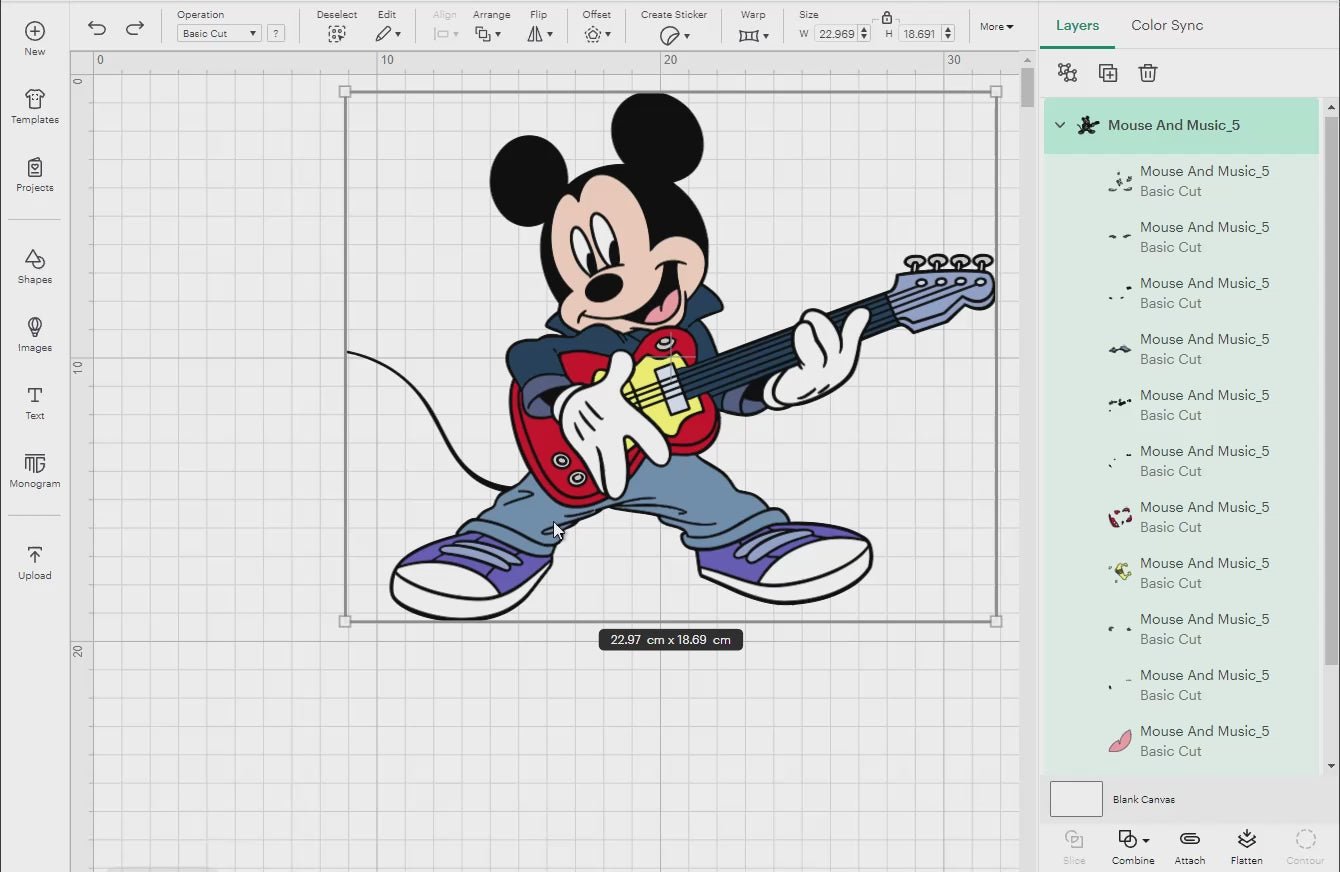Open the More menu
This screenshot has width=1340, height=872.
click(996, 27)
